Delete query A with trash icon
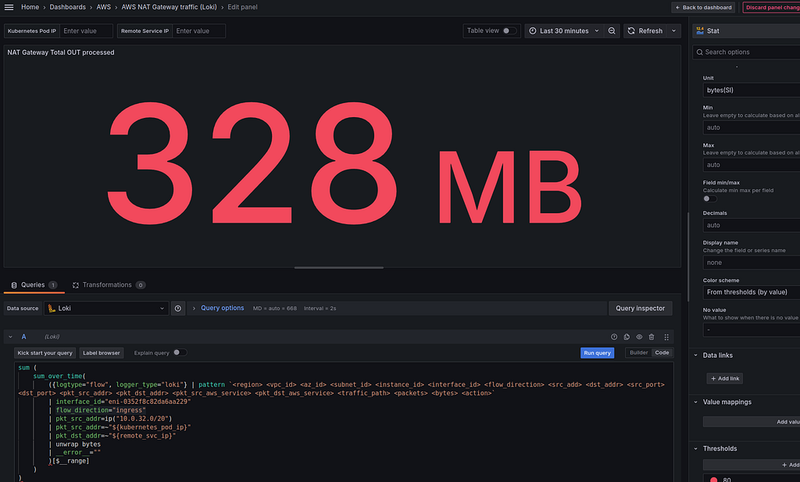This screenshot has height=482, width=800. pos(652,337)
